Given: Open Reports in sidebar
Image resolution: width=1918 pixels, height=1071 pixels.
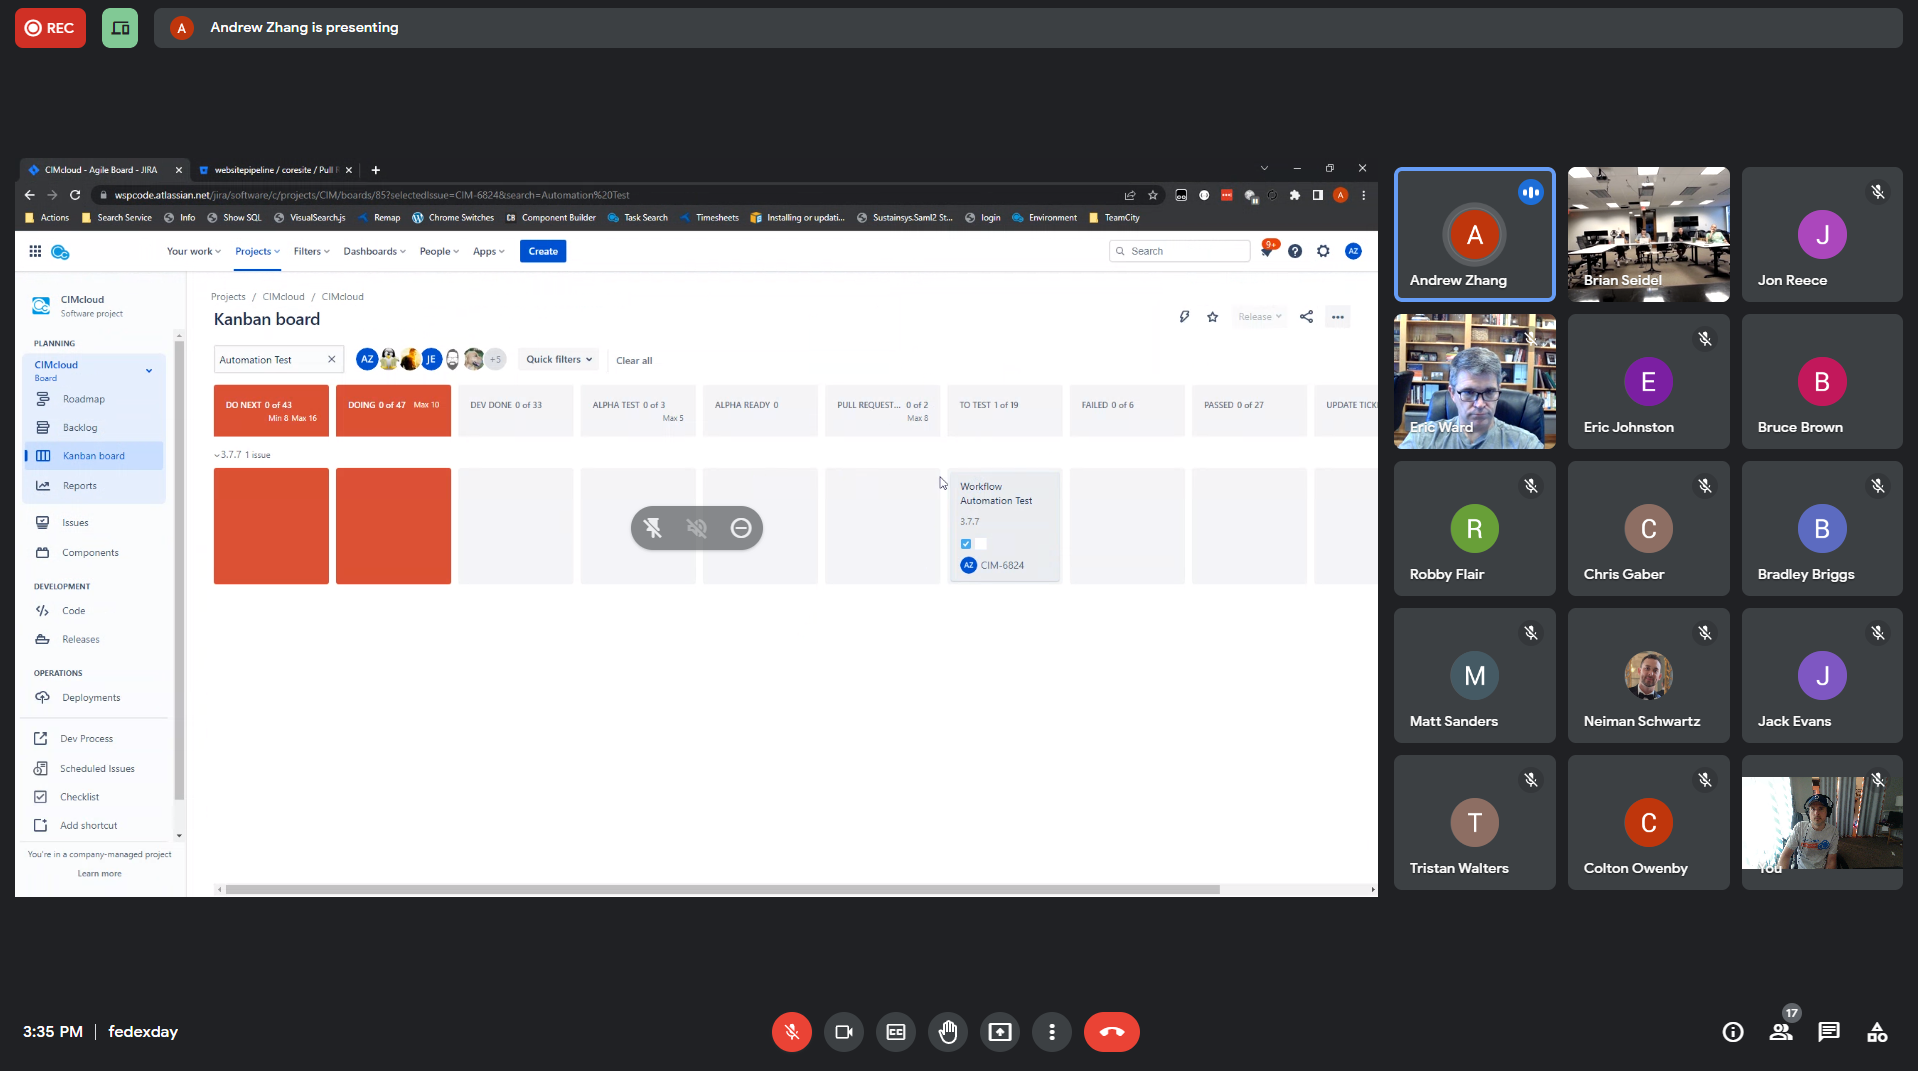Looking at the screenshot, I should click(x=80, y=486).
